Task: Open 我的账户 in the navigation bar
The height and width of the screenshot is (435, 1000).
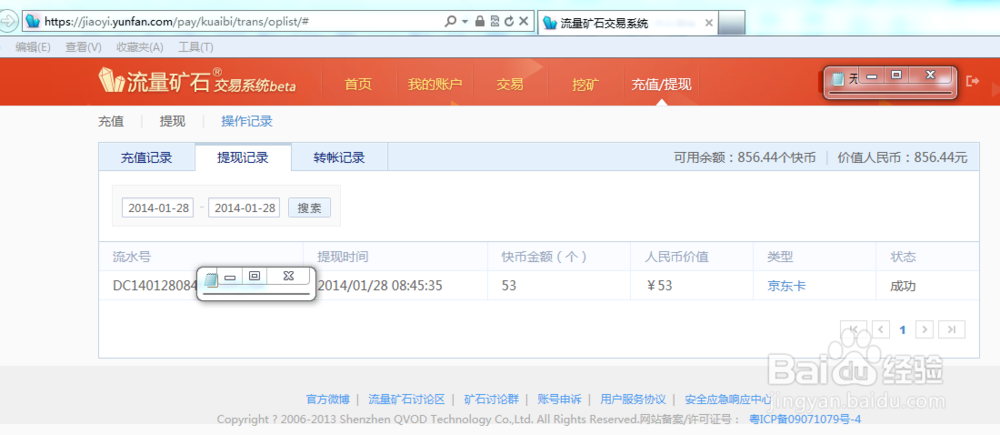Action: point(435,84)
